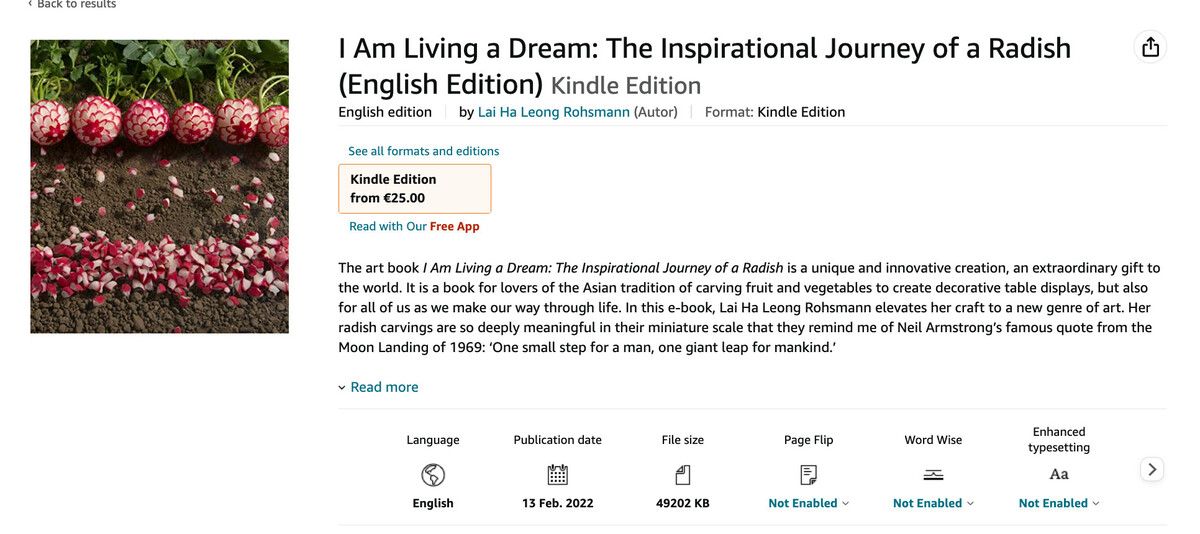
Task: Click the share icon
Action: click(1150, 47)
